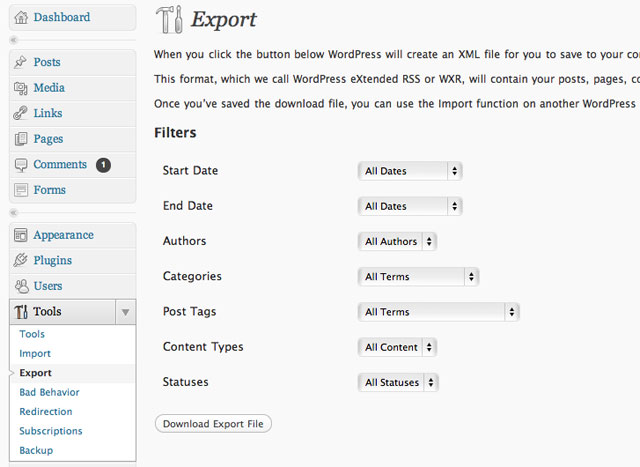Click the Links chain icon
The height and width of the screenshot is (467, 640).
click(x=20, y=113)
